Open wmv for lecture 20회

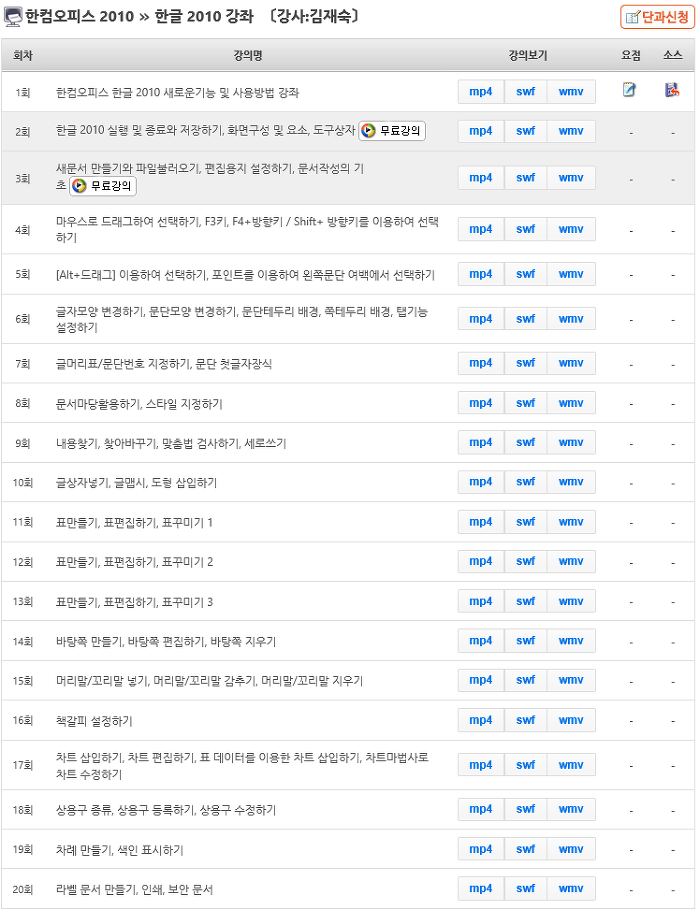(x=571, y=889)
